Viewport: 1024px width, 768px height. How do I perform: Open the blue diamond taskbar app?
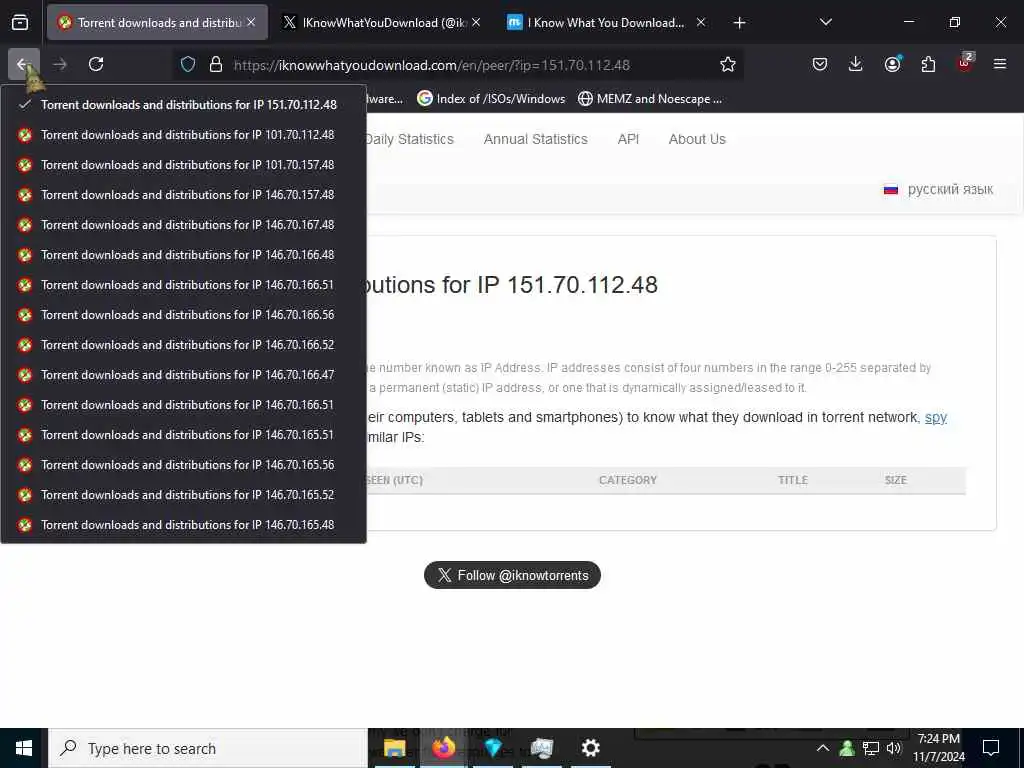493,748
